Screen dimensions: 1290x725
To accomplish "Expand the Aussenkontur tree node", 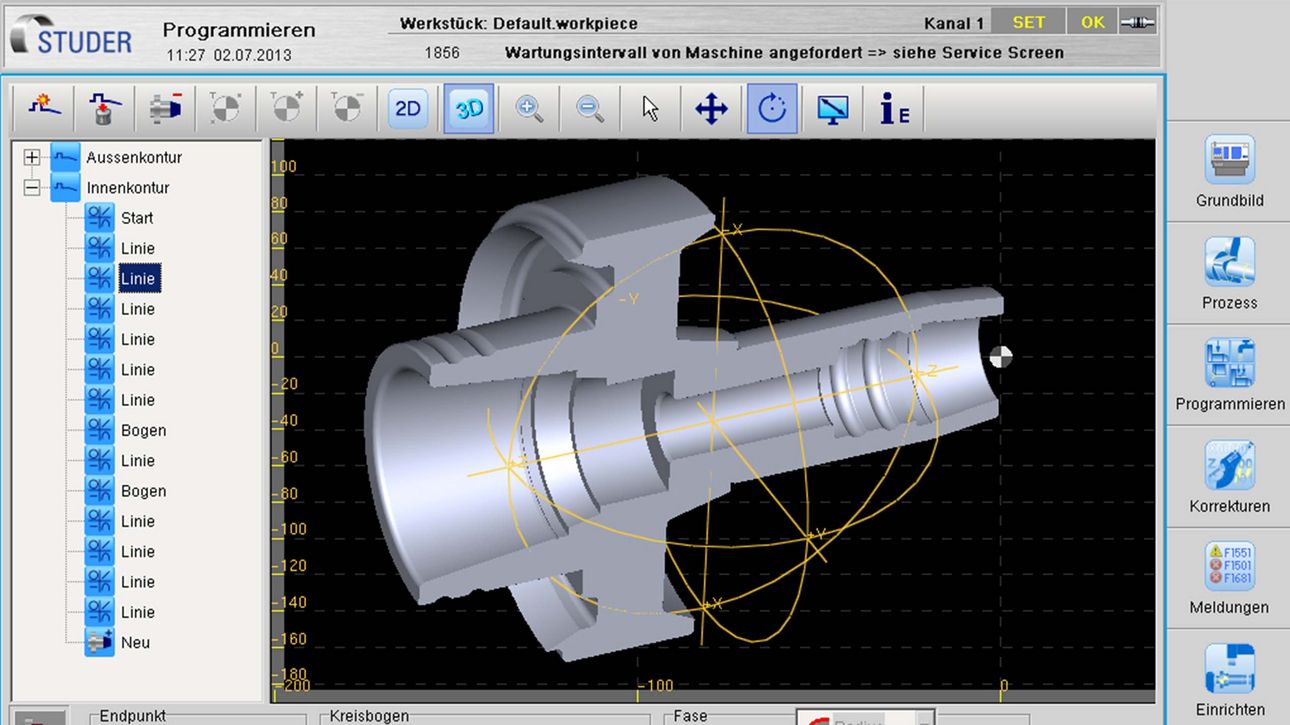I will tap(32, 158).
